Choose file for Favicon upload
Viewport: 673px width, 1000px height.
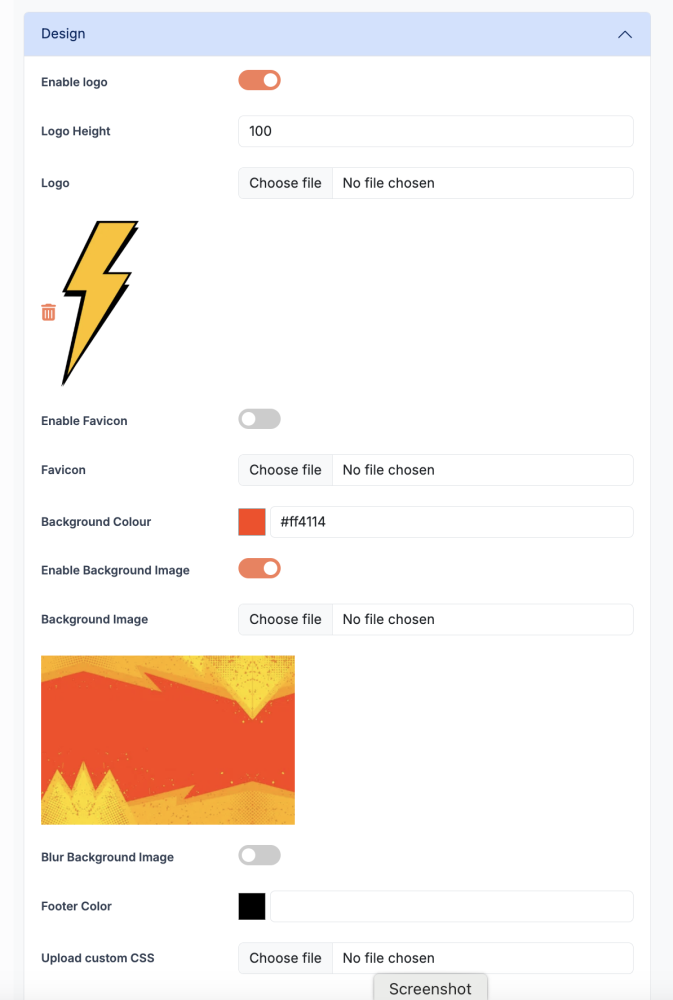[x=285, y=470]
